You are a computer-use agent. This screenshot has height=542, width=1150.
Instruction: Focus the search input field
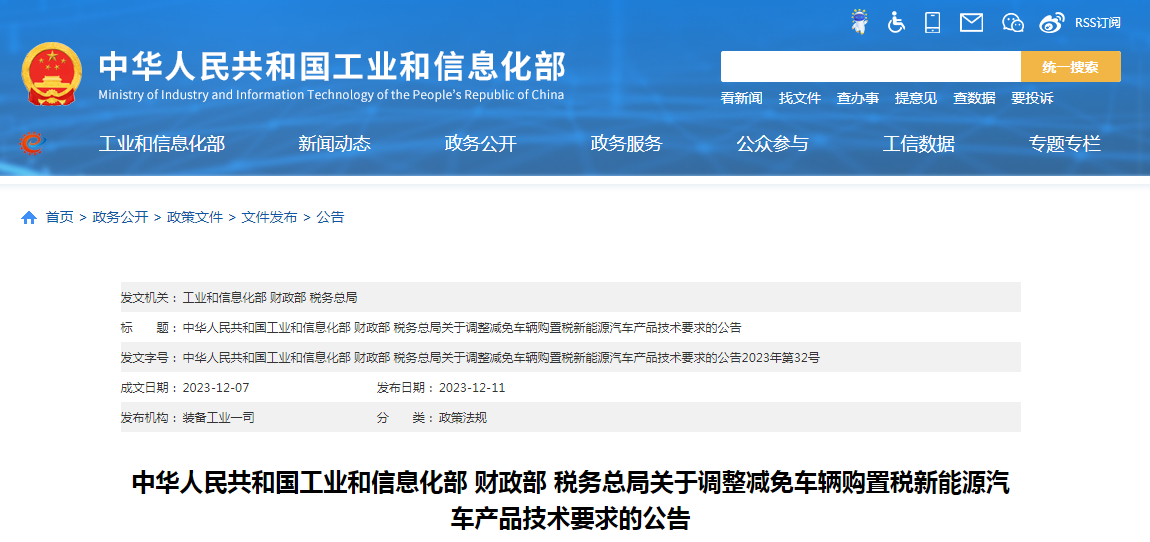[870, 67]
